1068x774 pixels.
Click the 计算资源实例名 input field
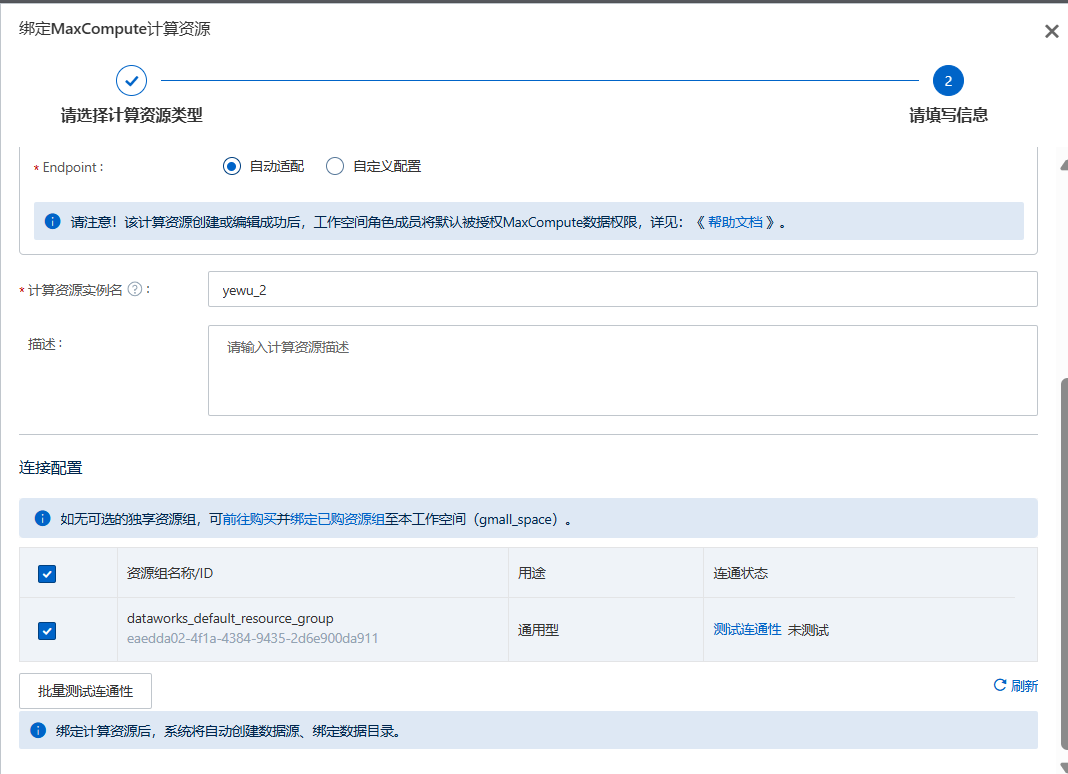(x=623, y=290)
